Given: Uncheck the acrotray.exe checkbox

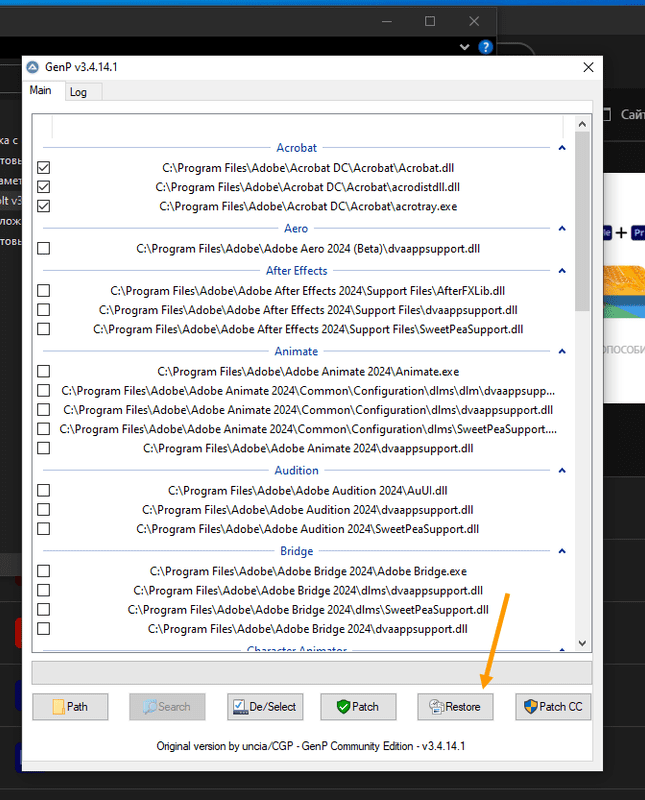Looking at the screenshot, I should 43,207.
